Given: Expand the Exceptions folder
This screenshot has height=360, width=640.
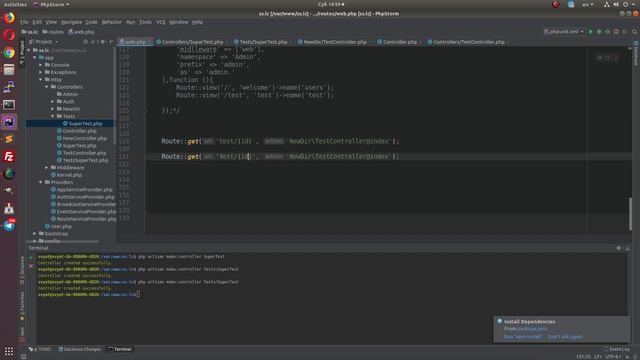Looking at the screenshot, I should (40, 72).
